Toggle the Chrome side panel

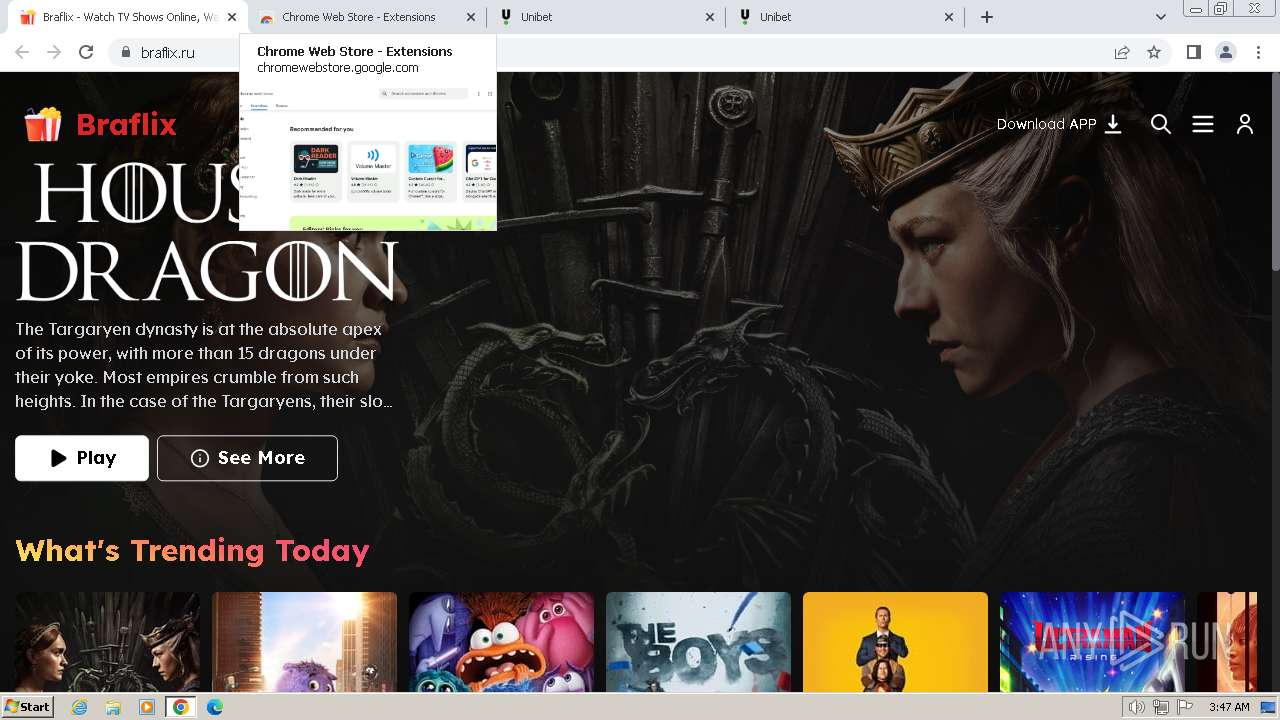coord(1193,52)
